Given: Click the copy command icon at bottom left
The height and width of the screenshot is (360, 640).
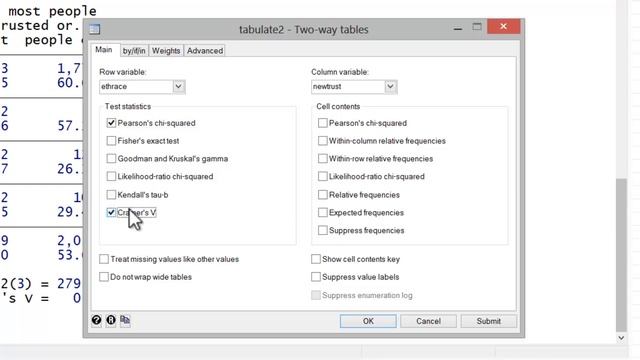Looking at the screenshot, I should tap(125, 320).
